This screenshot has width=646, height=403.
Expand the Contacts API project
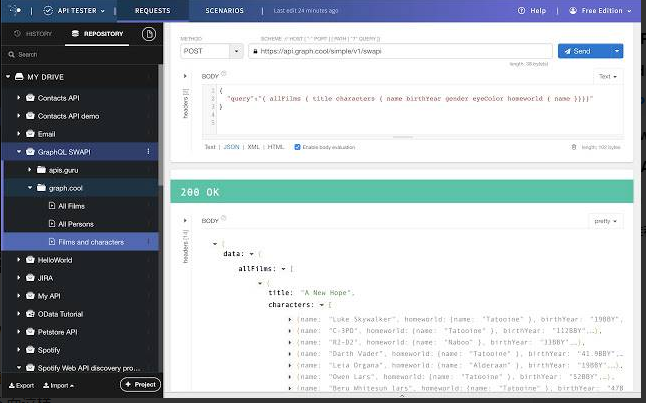[x=19, y=98]
